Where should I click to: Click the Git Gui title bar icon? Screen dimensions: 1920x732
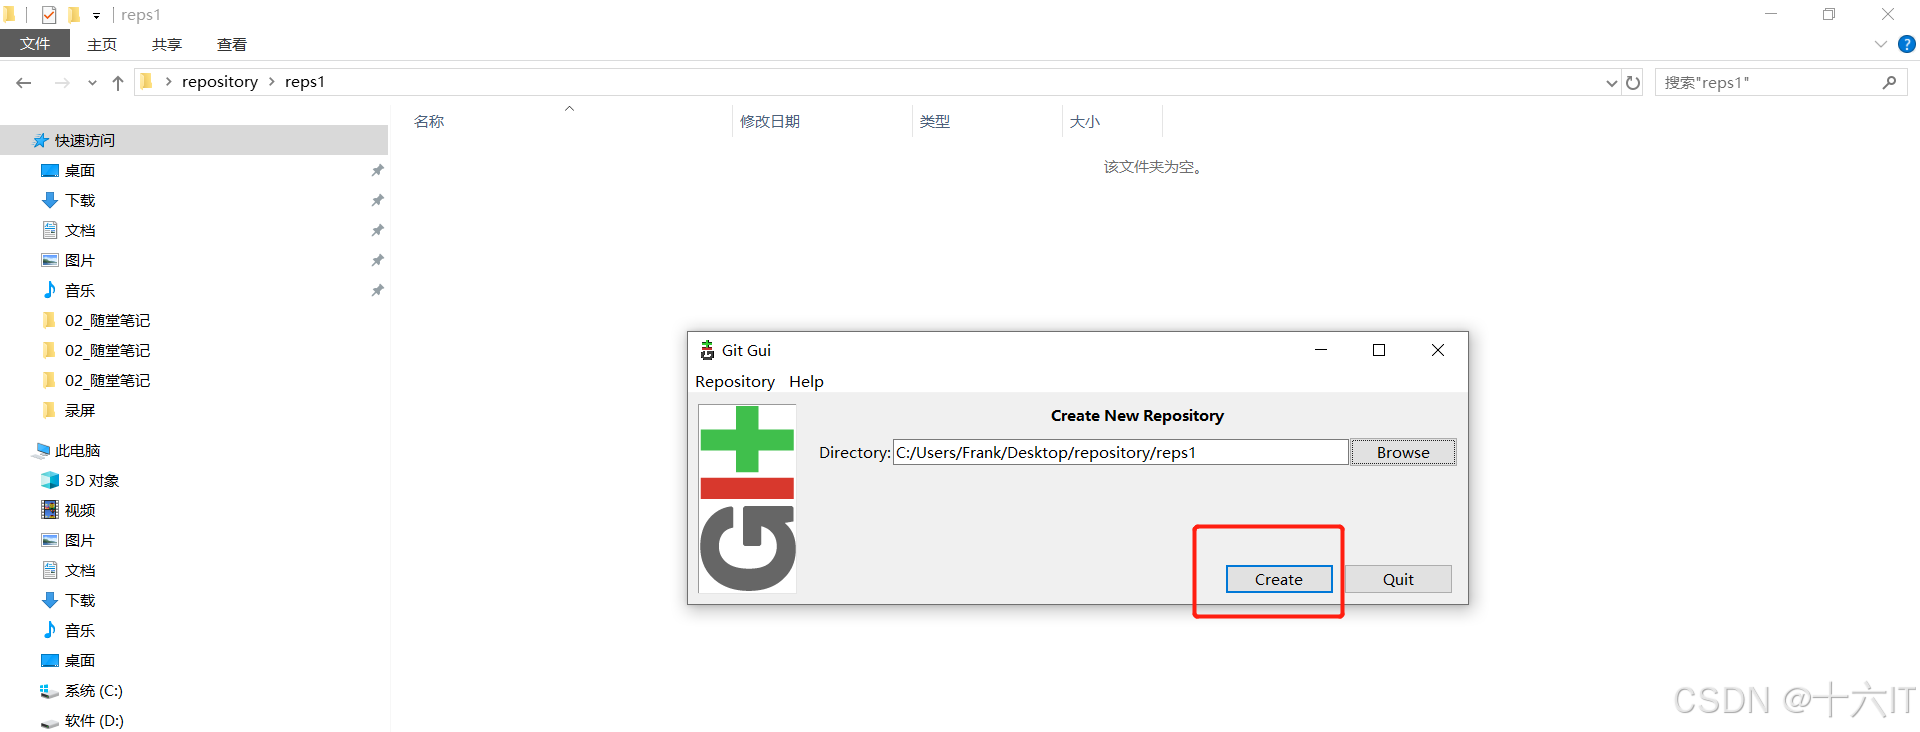(x=707, y=350)
